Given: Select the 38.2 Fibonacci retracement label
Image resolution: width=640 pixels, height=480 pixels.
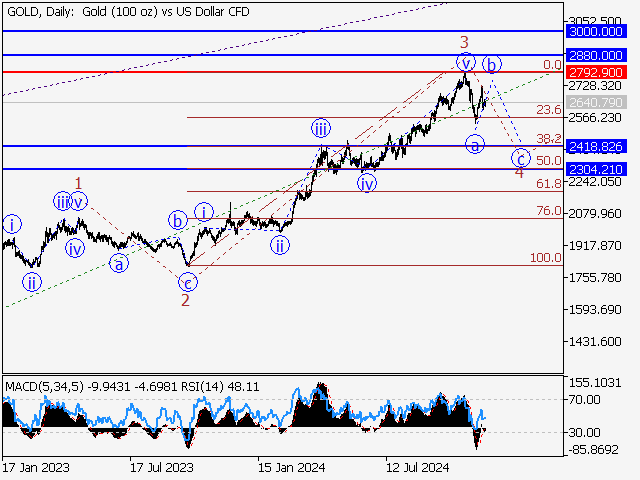Looking at the screenshot, I should [547, 139].
